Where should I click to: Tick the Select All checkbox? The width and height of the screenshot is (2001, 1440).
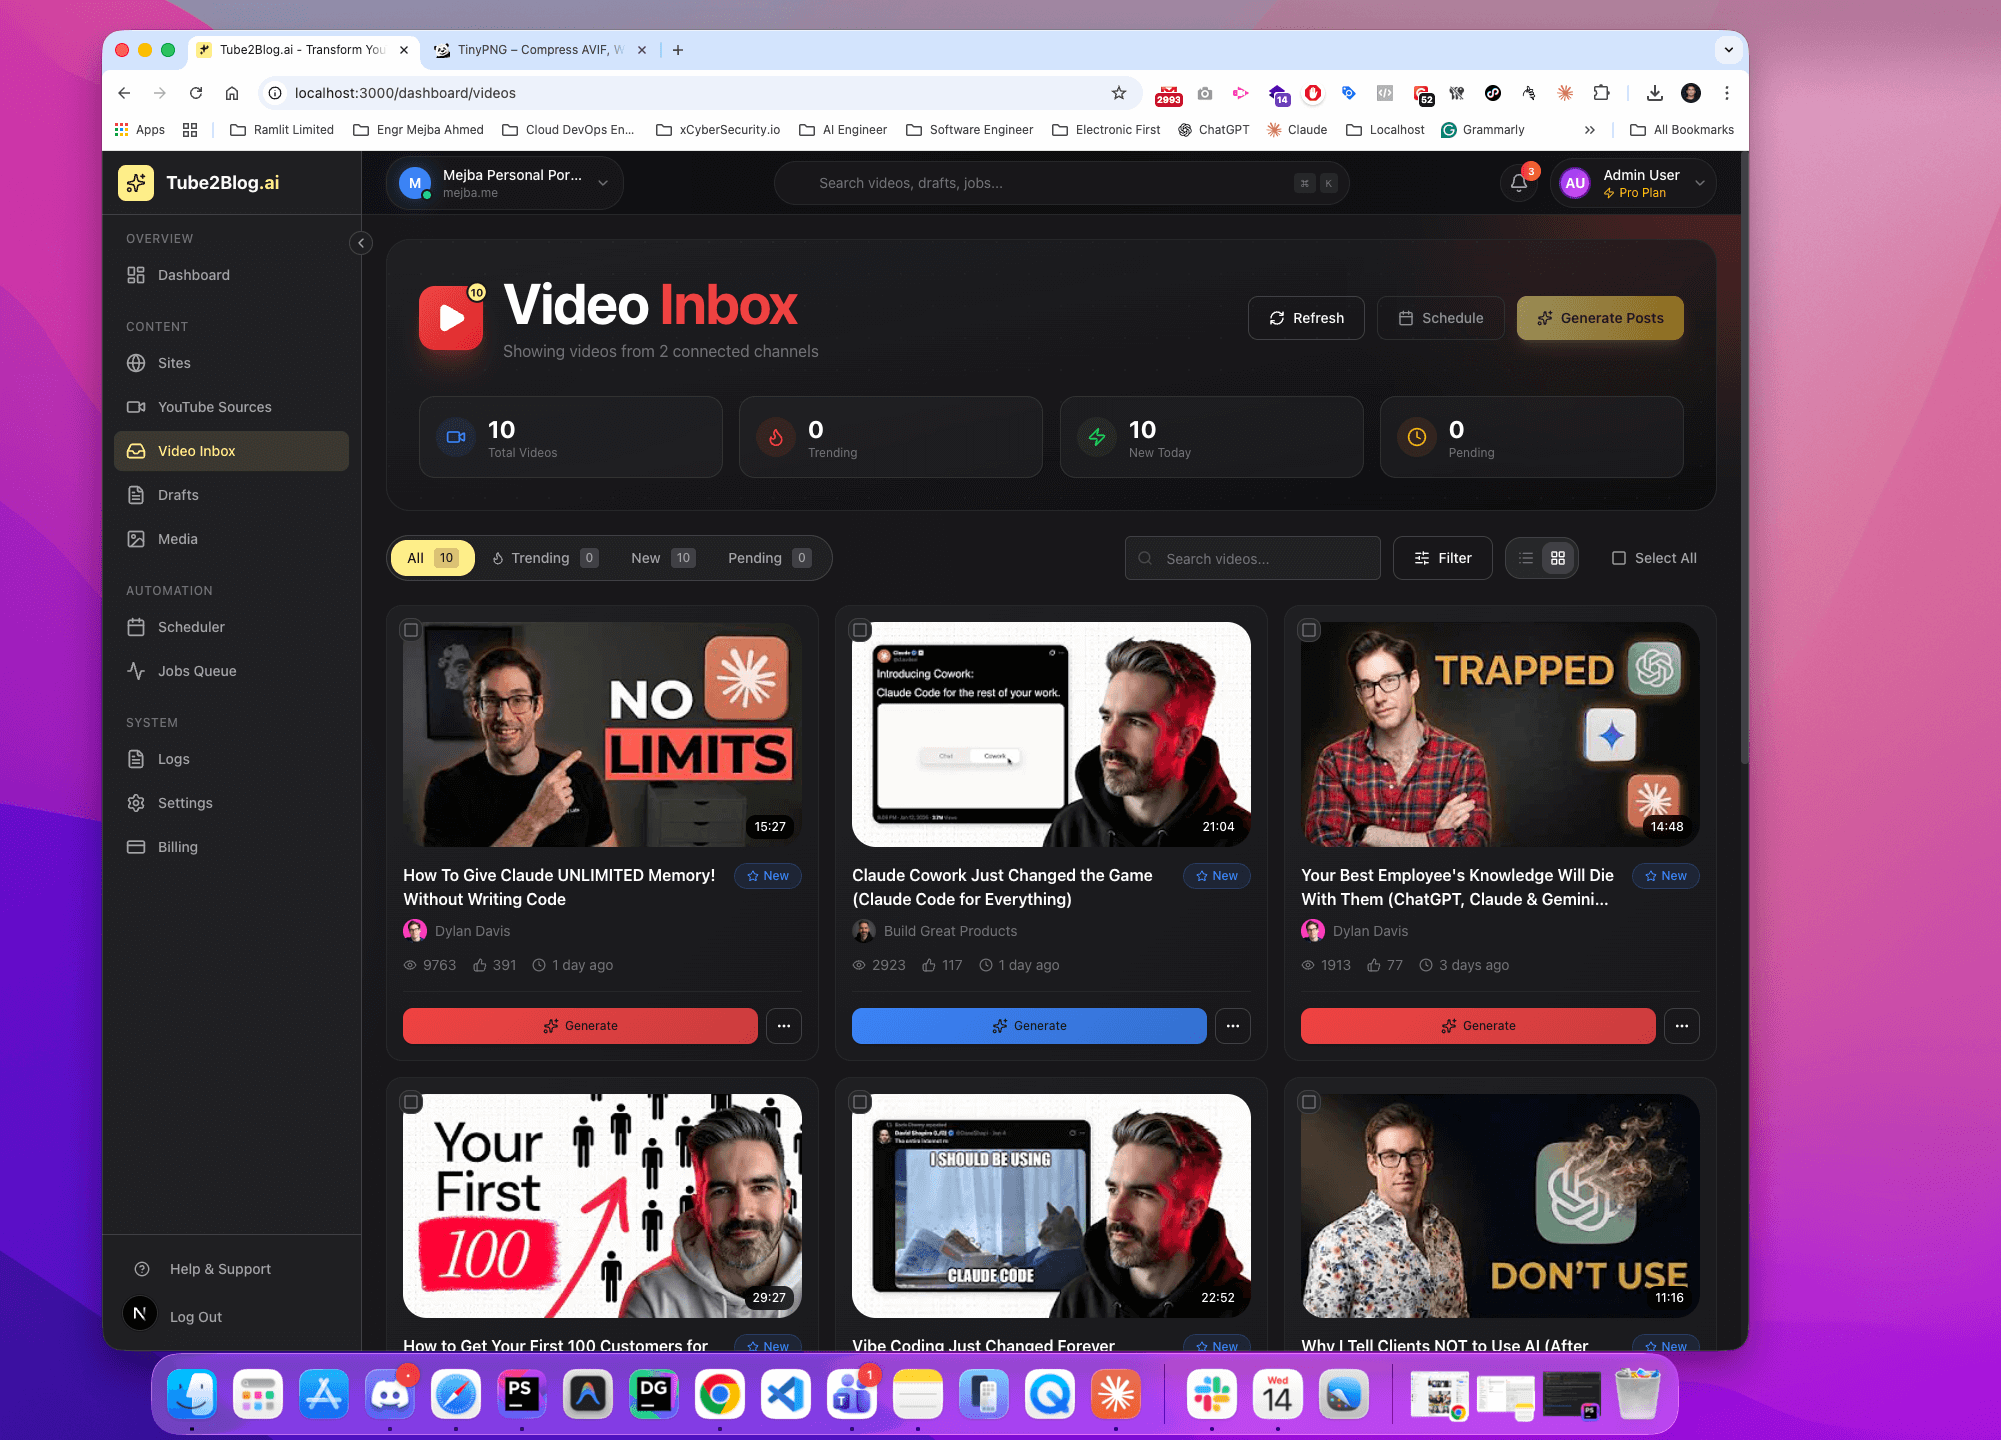[x=1618, y=558]
